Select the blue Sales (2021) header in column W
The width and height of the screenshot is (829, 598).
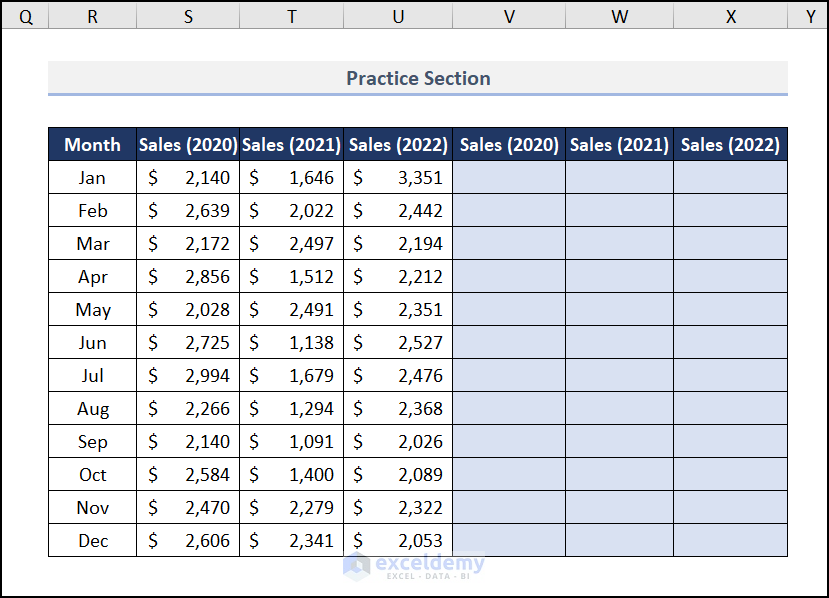619,144
